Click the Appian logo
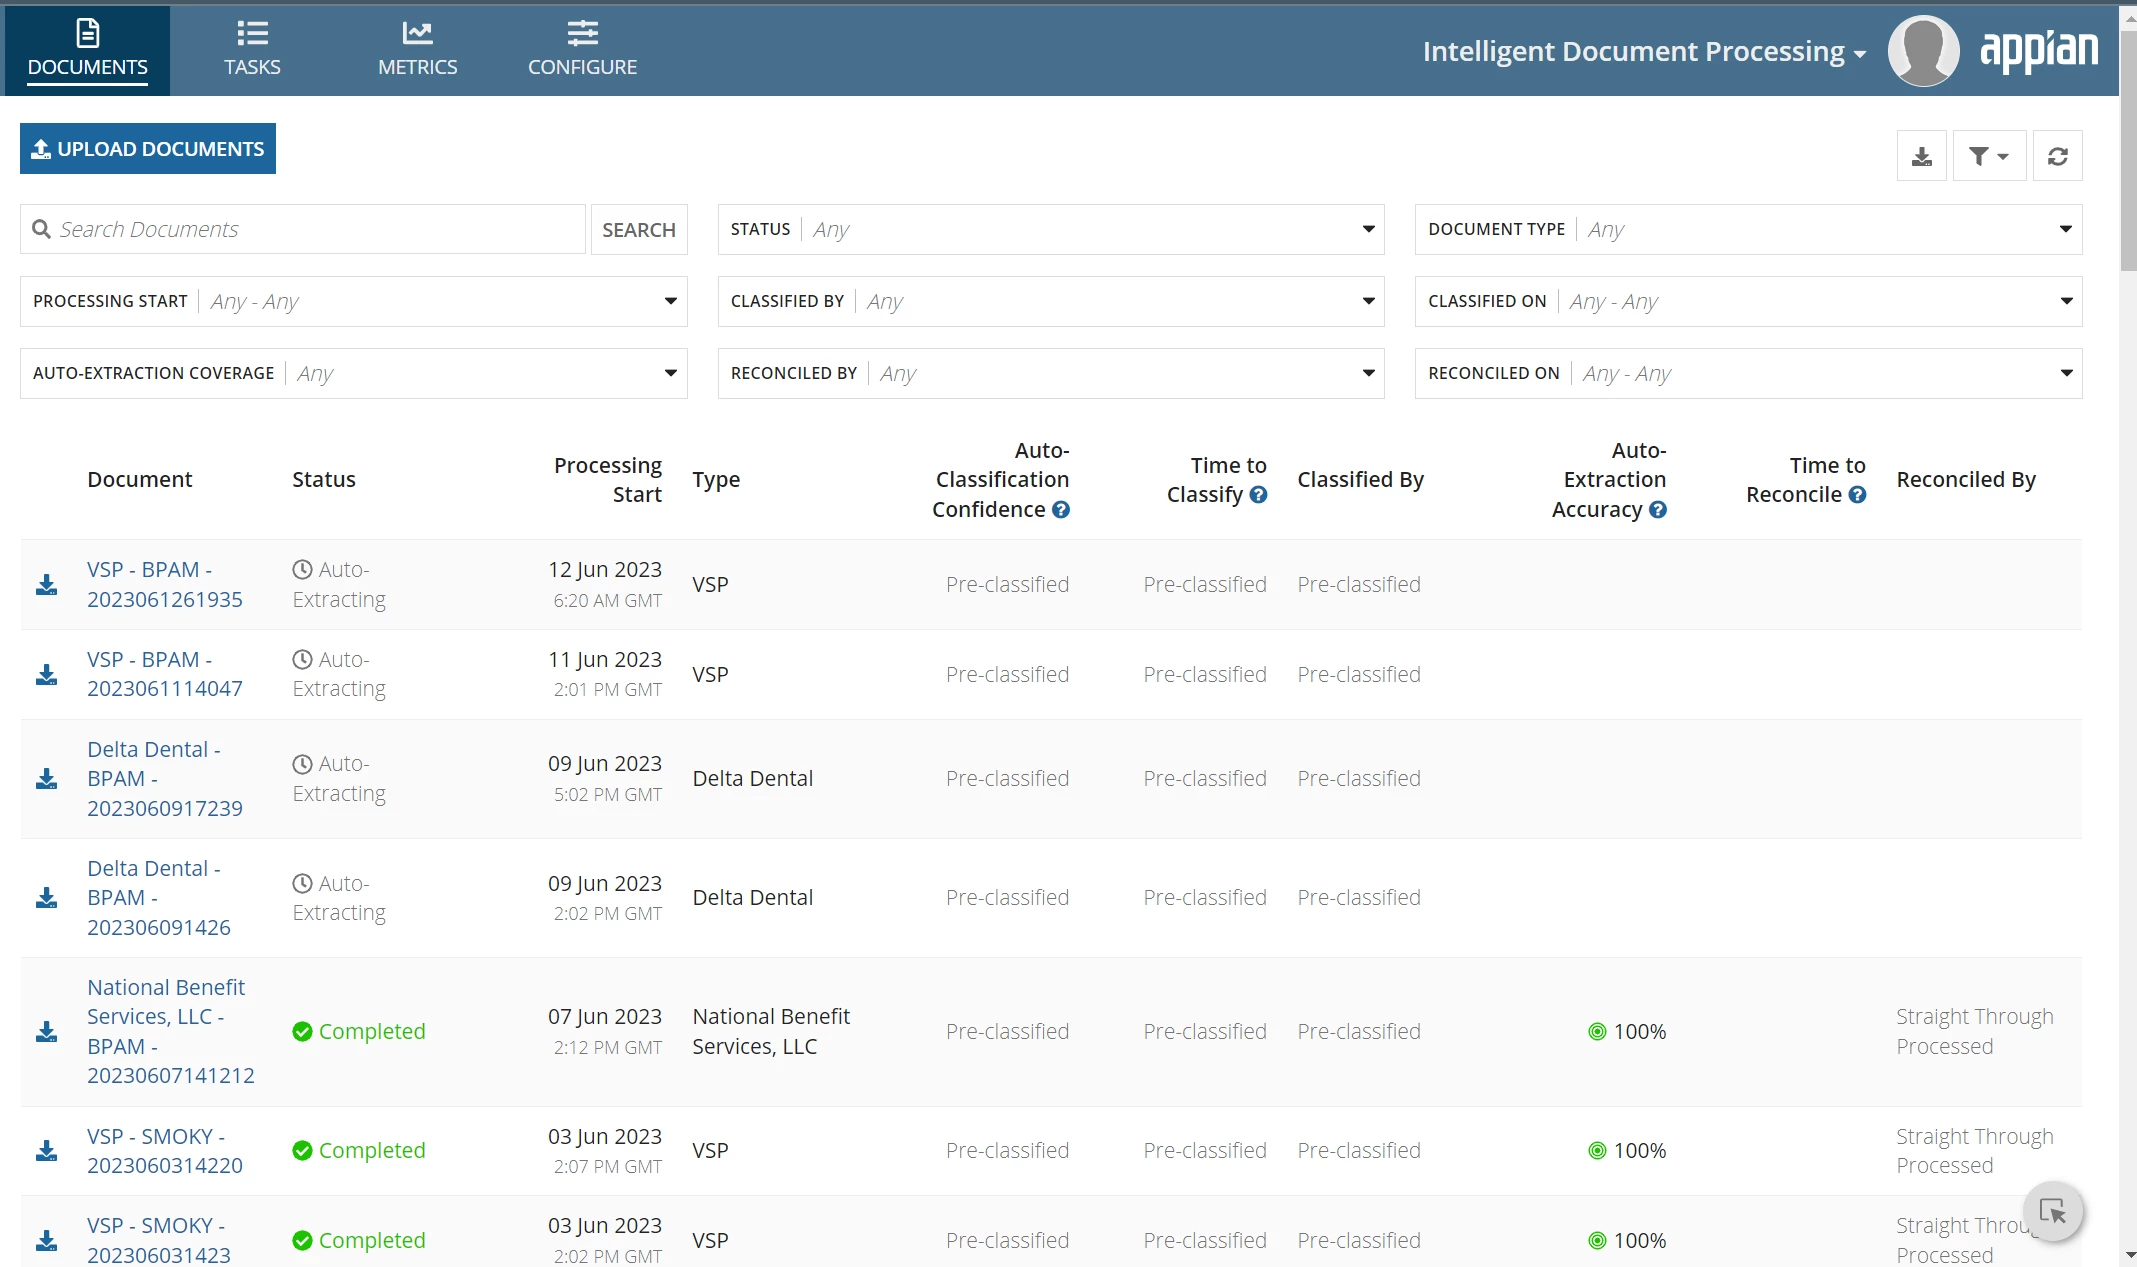The width and height of the screenshot is (2137, 1267). click(2039, 51)
